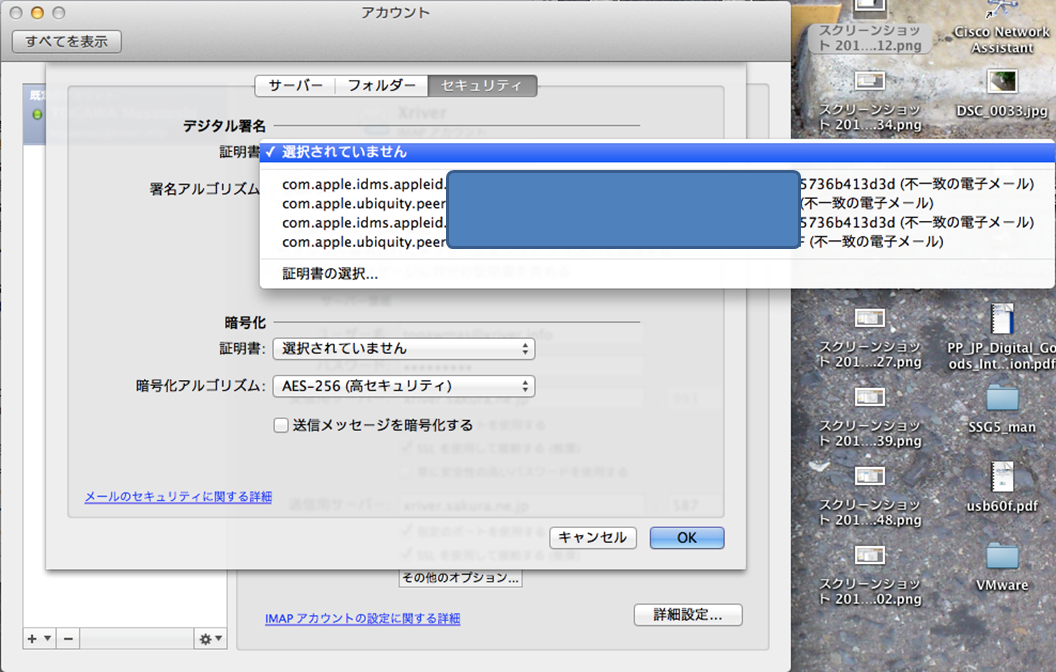This screenshot has height=672, width=1056.
Task: Enable 送信メッセージを暗号化する checkbox
Action: click(281, 425)
